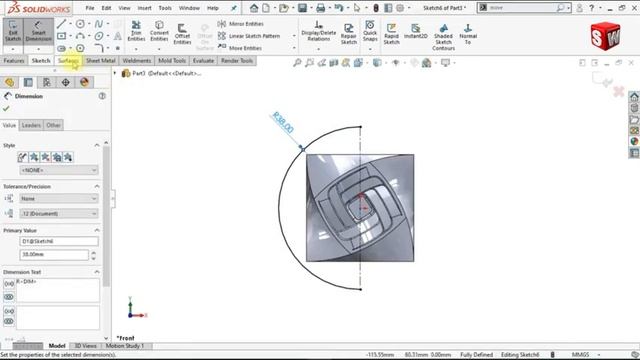Select the Sketch Fillet tool
This screenshot has height=360, width=640.
[99, 48]
